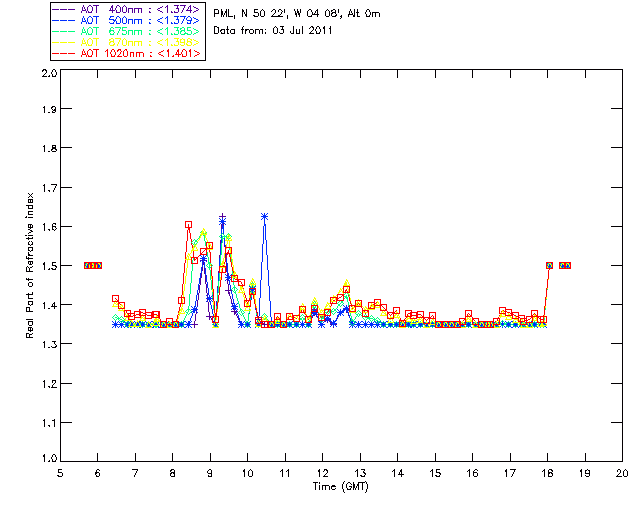Click y-axis tick label 1.5
This screenshot has height=512, width=640.
point(49,266)
